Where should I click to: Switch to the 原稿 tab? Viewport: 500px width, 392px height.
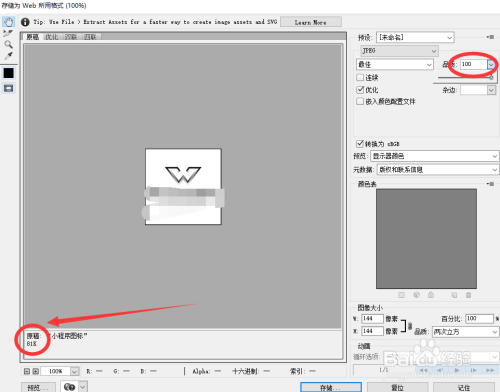pos(33,37)
